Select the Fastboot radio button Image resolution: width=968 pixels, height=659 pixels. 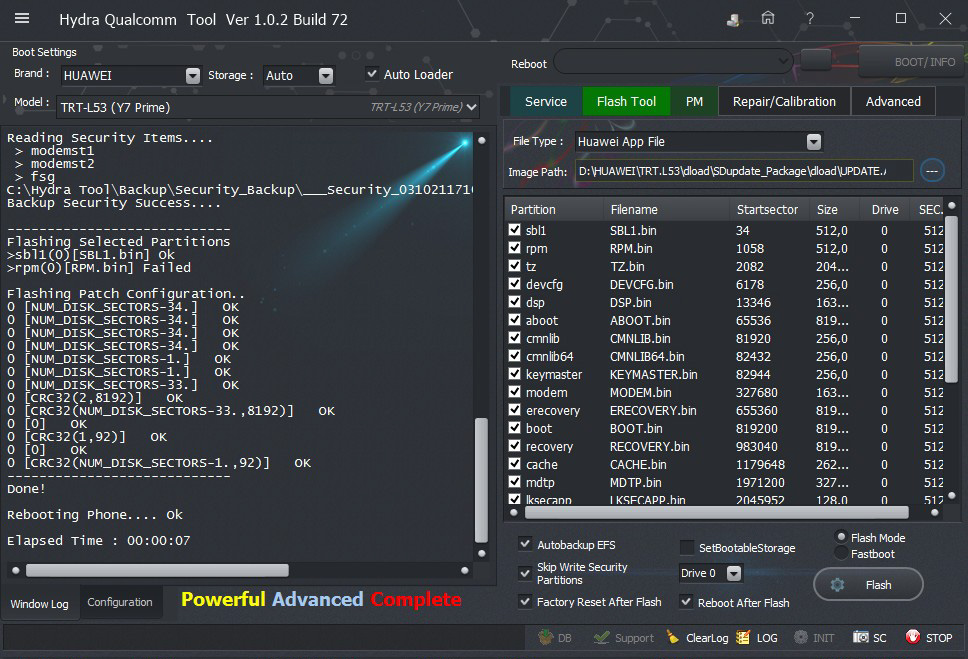(841, 553)
